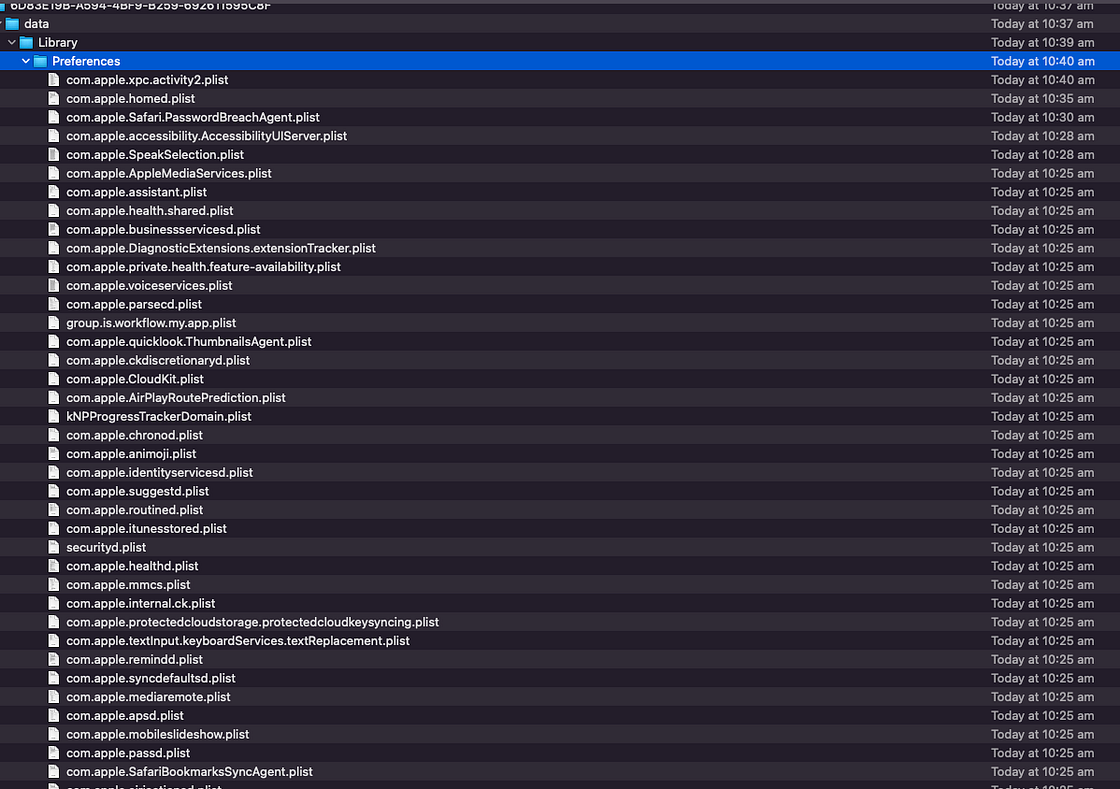This screenshot has width=1120, height=789.
Task: Click file icon of com.apple.ckdiscretionaryd.plist
Action: coord(54,361)
